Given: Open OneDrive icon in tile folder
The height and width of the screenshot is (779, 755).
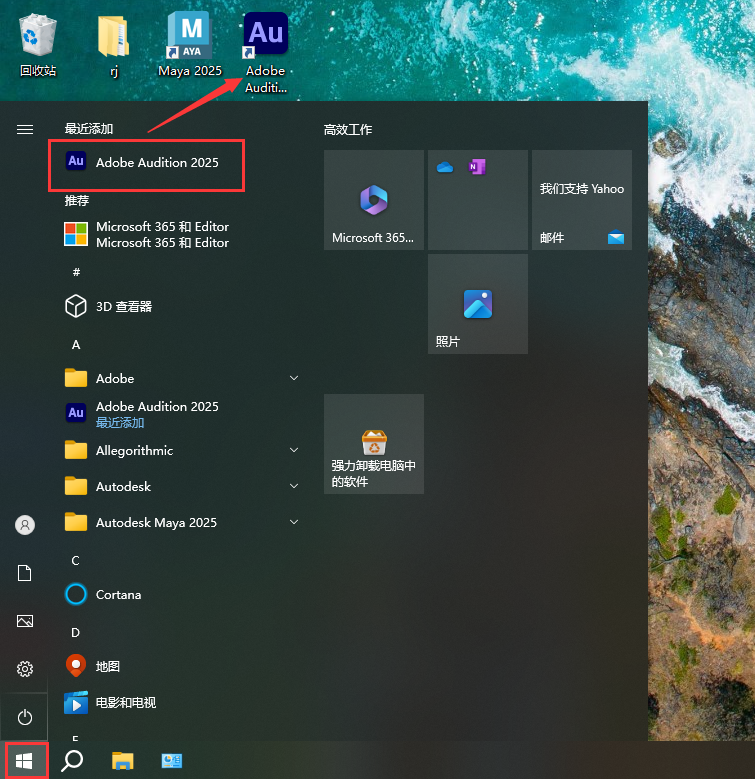Looking at the screenshot, I should pos(445,167).
